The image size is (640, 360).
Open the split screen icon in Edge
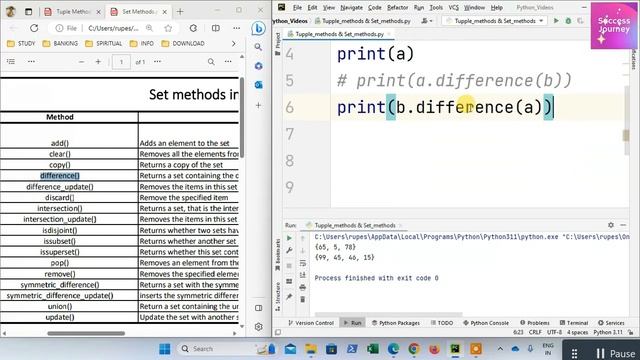216,28
